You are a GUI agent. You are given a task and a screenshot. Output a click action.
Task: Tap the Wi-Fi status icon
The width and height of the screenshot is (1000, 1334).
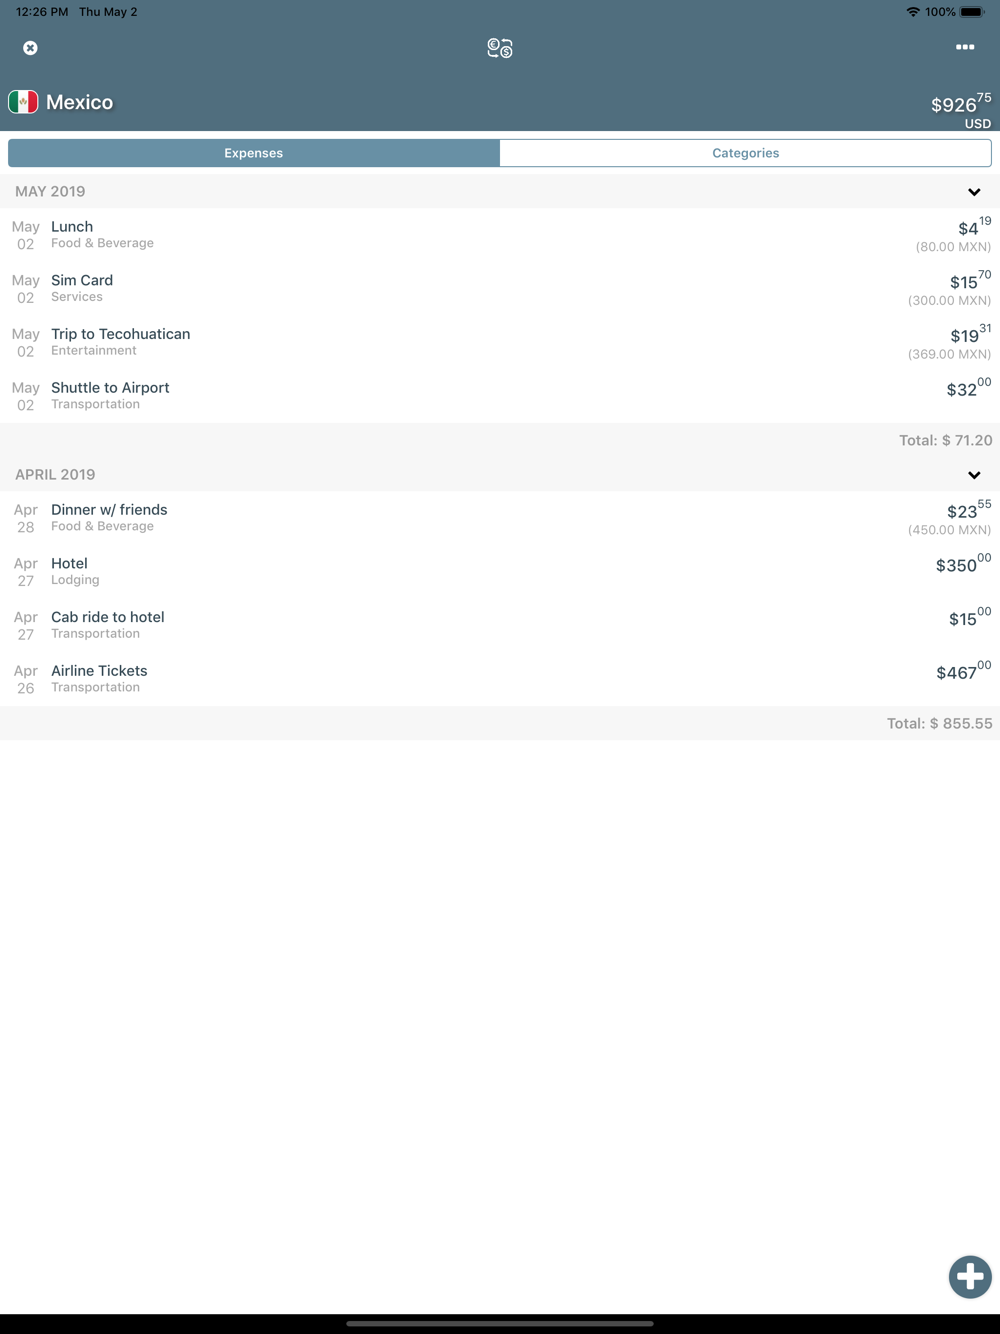coord(913,12)
